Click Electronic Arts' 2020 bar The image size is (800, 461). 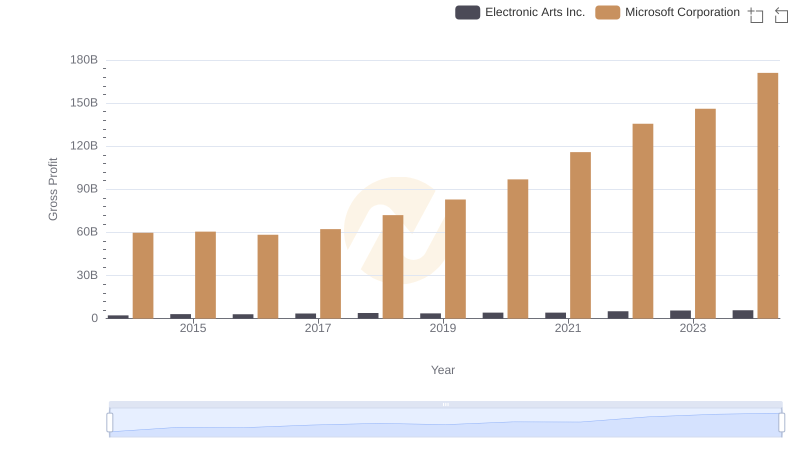(x=493, y=316)
